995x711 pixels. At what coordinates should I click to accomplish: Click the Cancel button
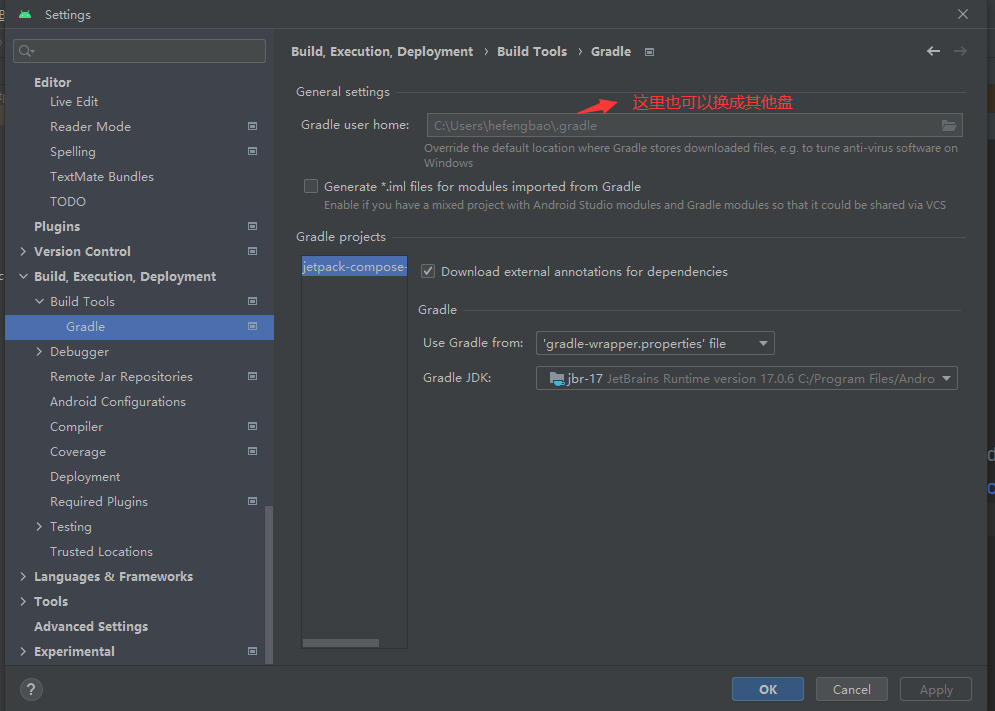pos(852,689)
